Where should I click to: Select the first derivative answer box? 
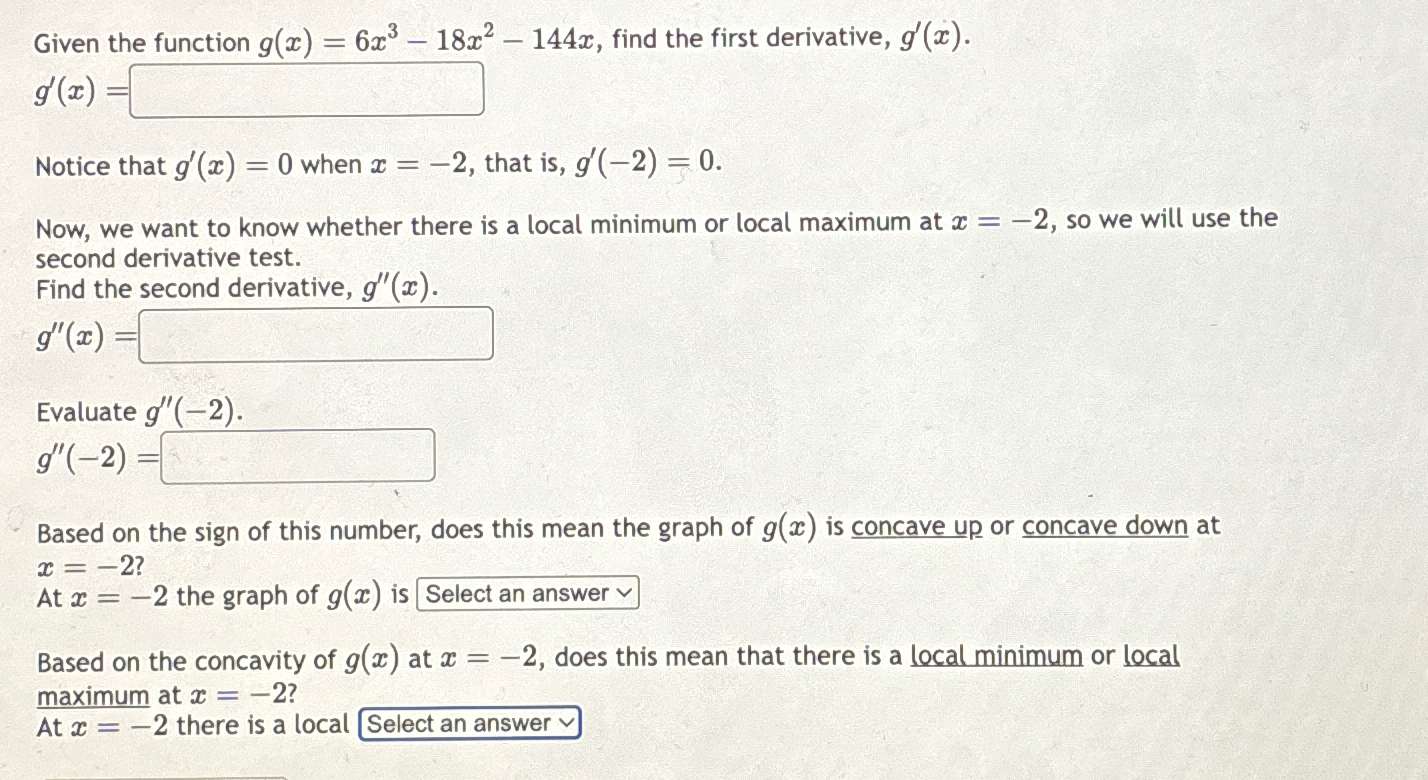(x=305, y=90)
